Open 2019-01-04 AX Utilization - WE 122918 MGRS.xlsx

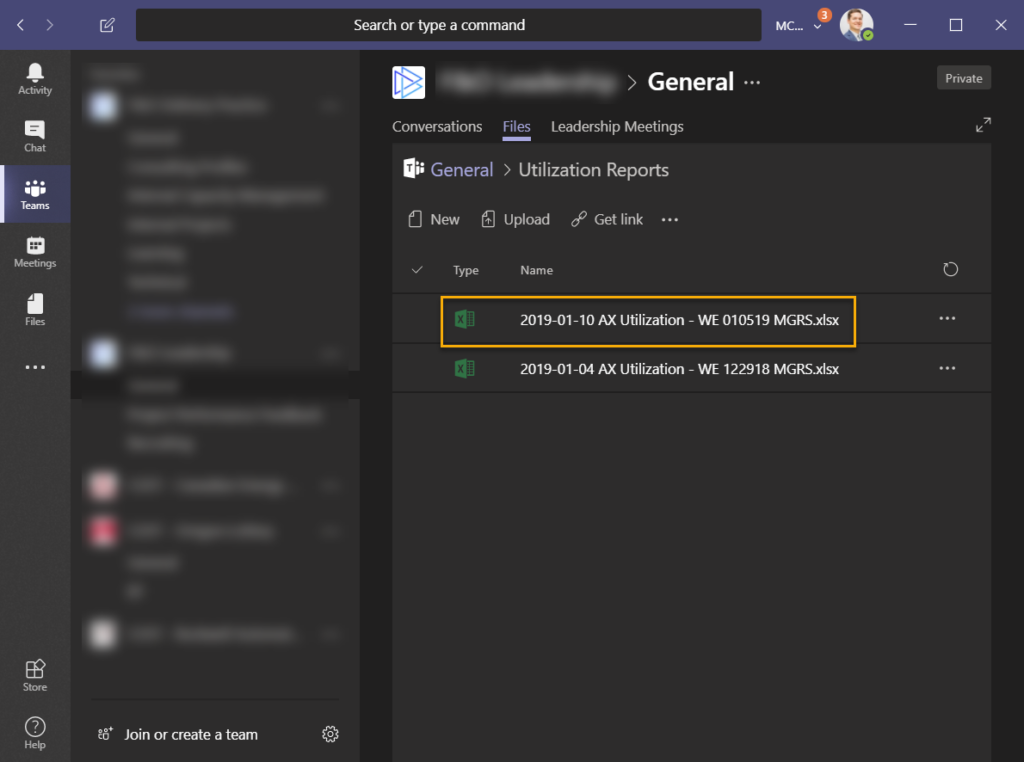click(679, 369)
